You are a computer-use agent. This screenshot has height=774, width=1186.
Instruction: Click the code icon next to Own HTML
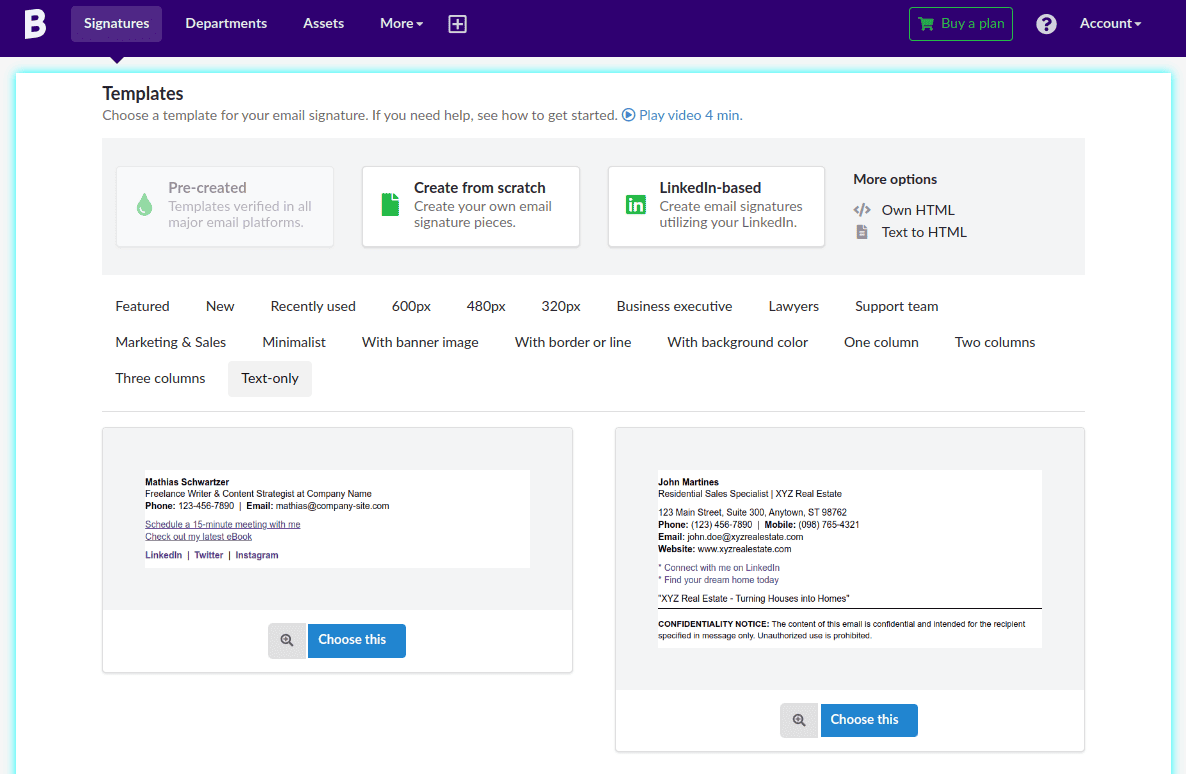(x=861, y=210)
